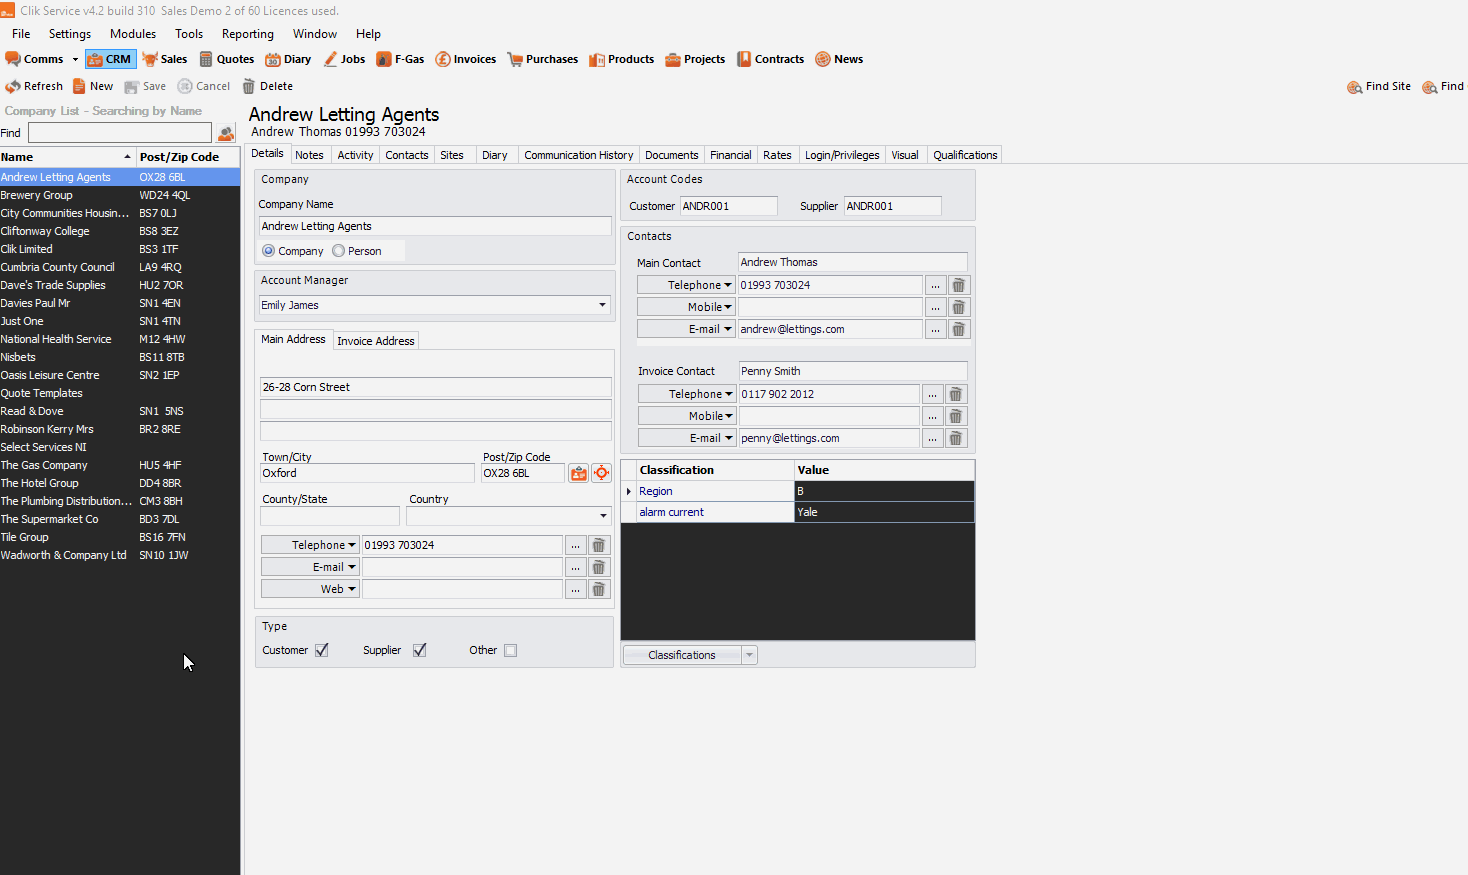The width and height of the screenshot is (1468, 875).
Task: Switch to the Invoice Address tab
Action: [376, 341]
